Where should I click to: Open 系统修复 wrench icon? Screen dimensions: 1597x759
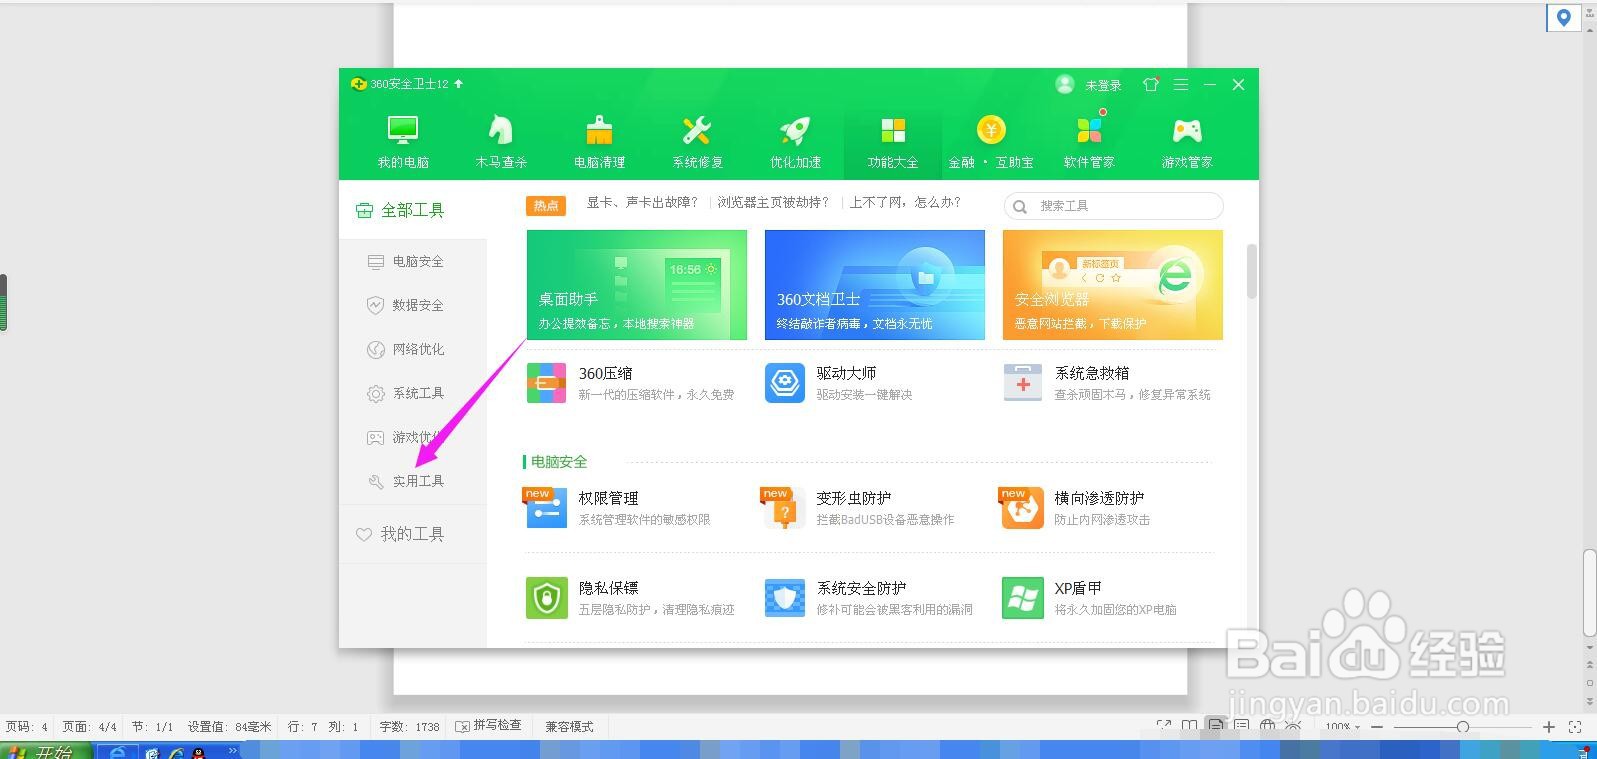click(x=697, y=131)
